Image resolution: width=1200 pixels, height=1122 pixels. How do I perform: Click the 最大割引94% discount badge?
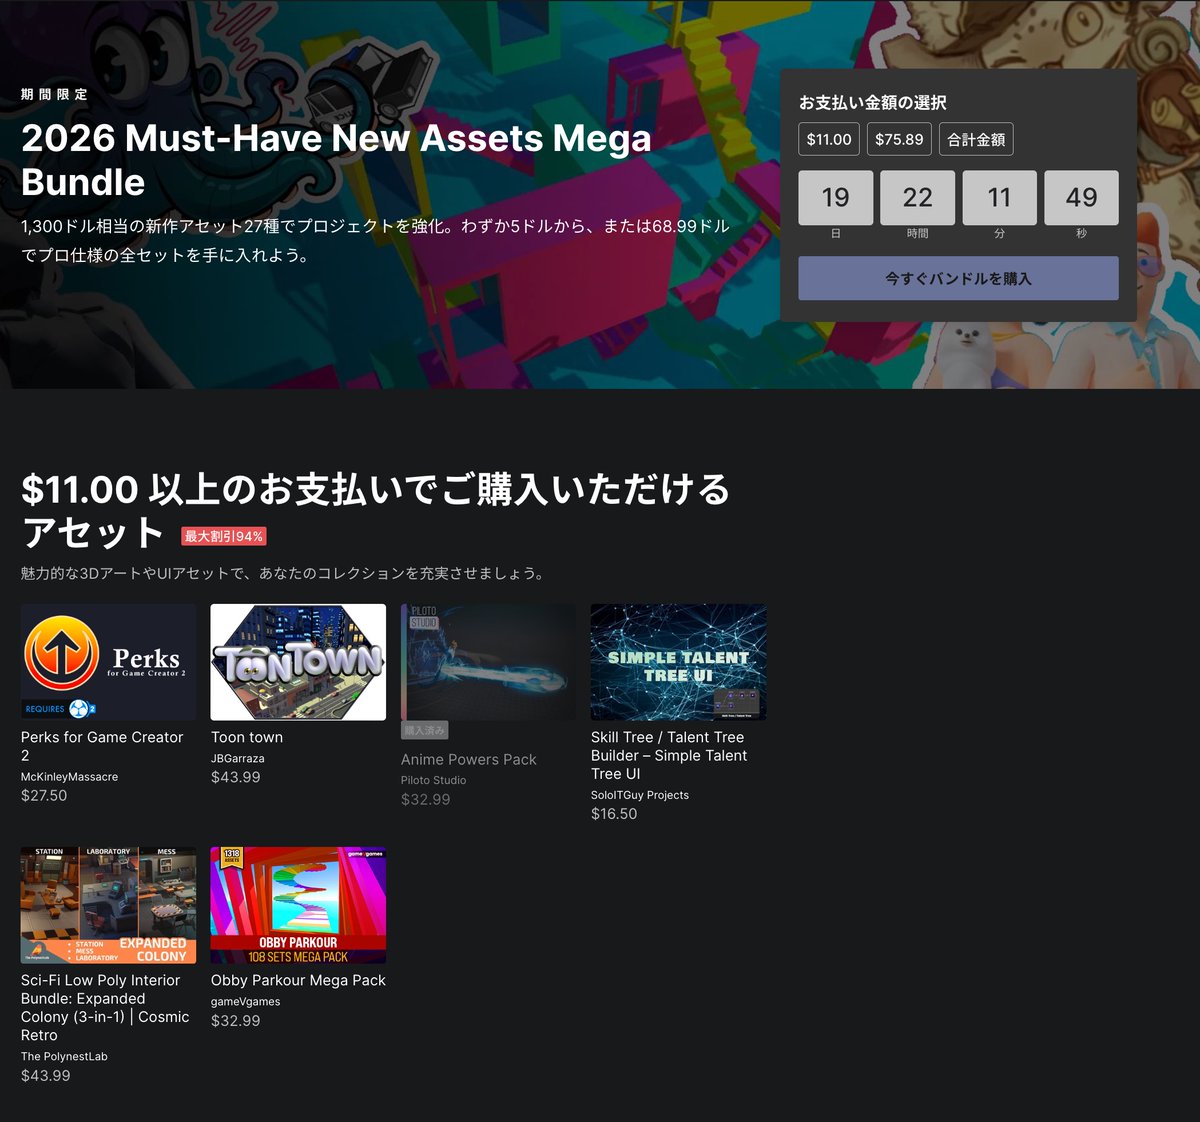click(x=224, y=536)
